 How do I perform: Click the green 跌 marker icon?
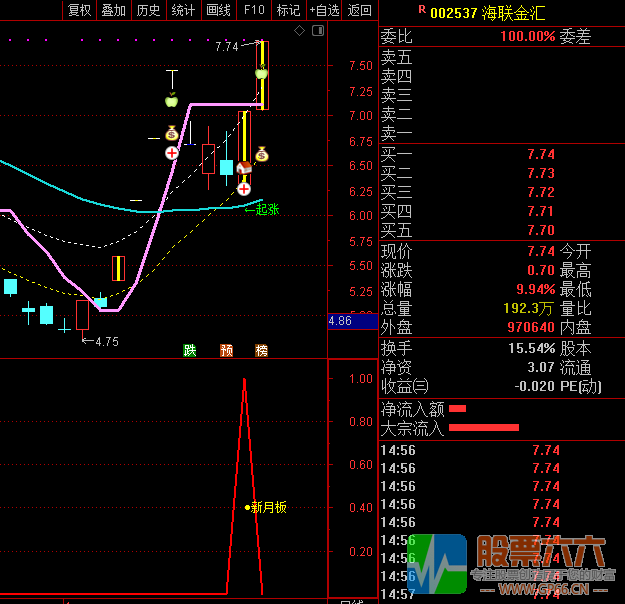tap(190, 350)
